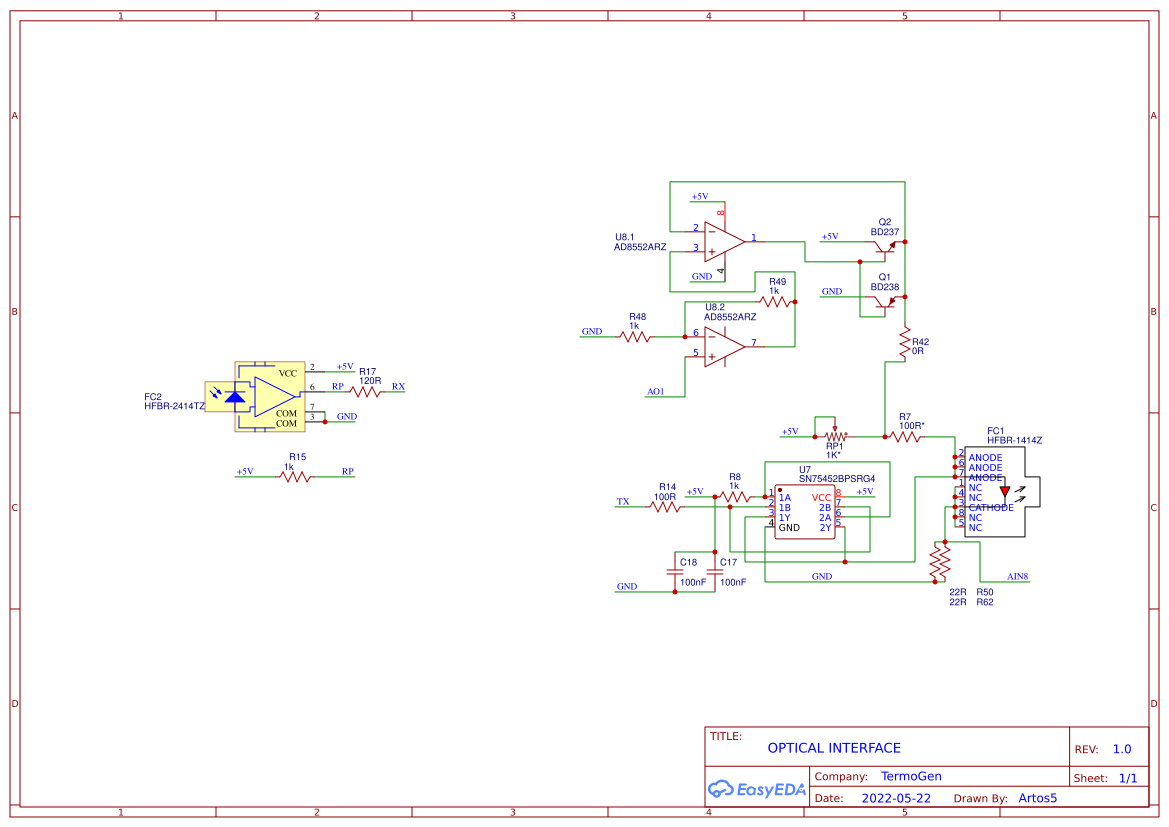Select the AO1 net flag
Screen dimensions: 1169x827
click(x=657, y=392)
